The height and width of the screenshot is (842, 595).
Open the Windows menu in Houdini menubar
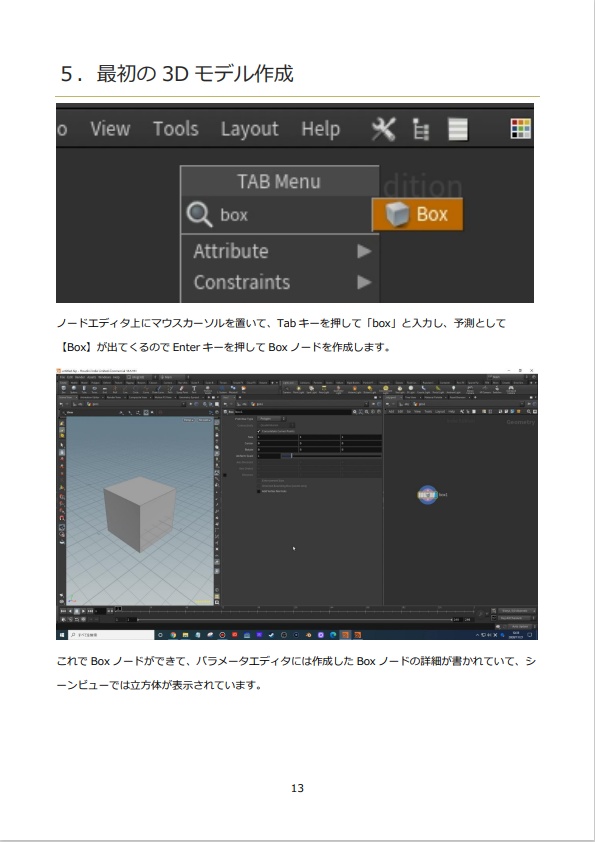104,377
